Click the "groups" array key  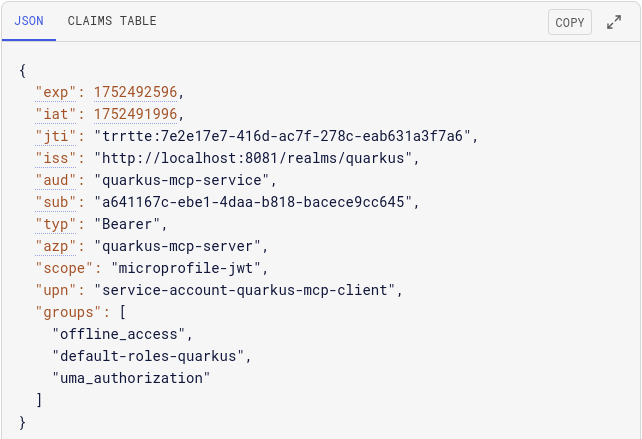68,312
